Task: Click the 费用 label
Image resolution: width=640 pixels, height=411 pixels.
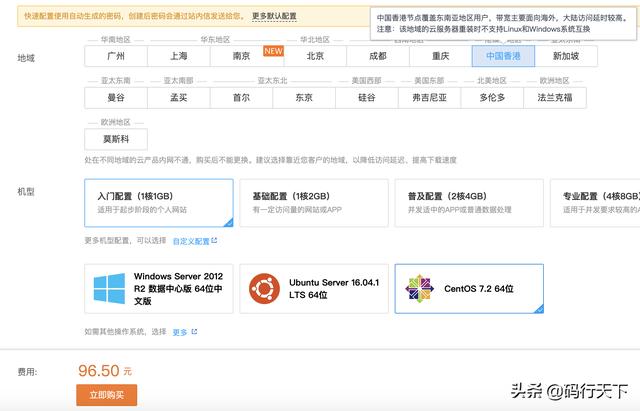Action: coord(27,372)
